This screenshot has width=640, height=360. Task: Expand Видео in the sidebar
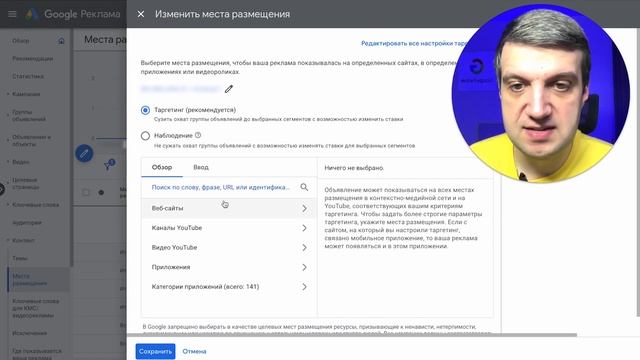[x=20, y=162]
